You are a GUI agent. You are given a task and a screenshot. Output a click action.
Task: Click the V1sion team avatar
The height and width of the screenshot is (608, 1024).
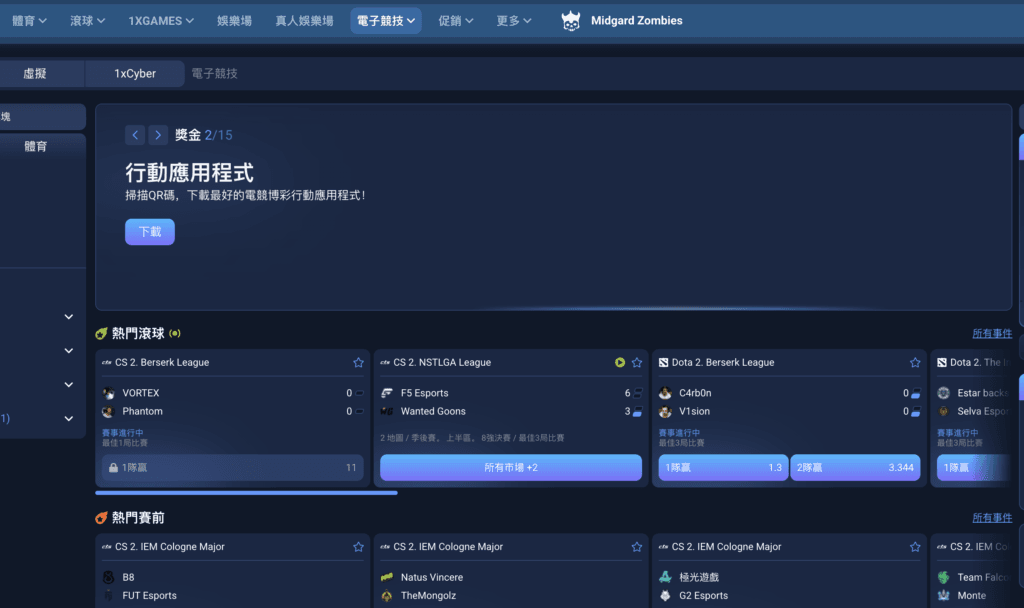[x=665, y=411]
